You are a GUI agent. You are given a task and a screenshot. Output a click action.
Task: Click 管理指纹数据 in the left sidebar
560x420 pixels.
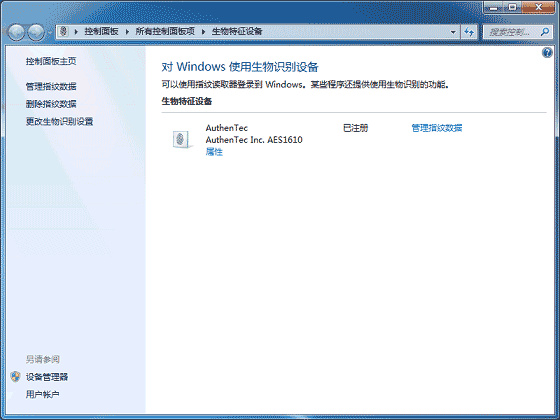coord(51,86)
